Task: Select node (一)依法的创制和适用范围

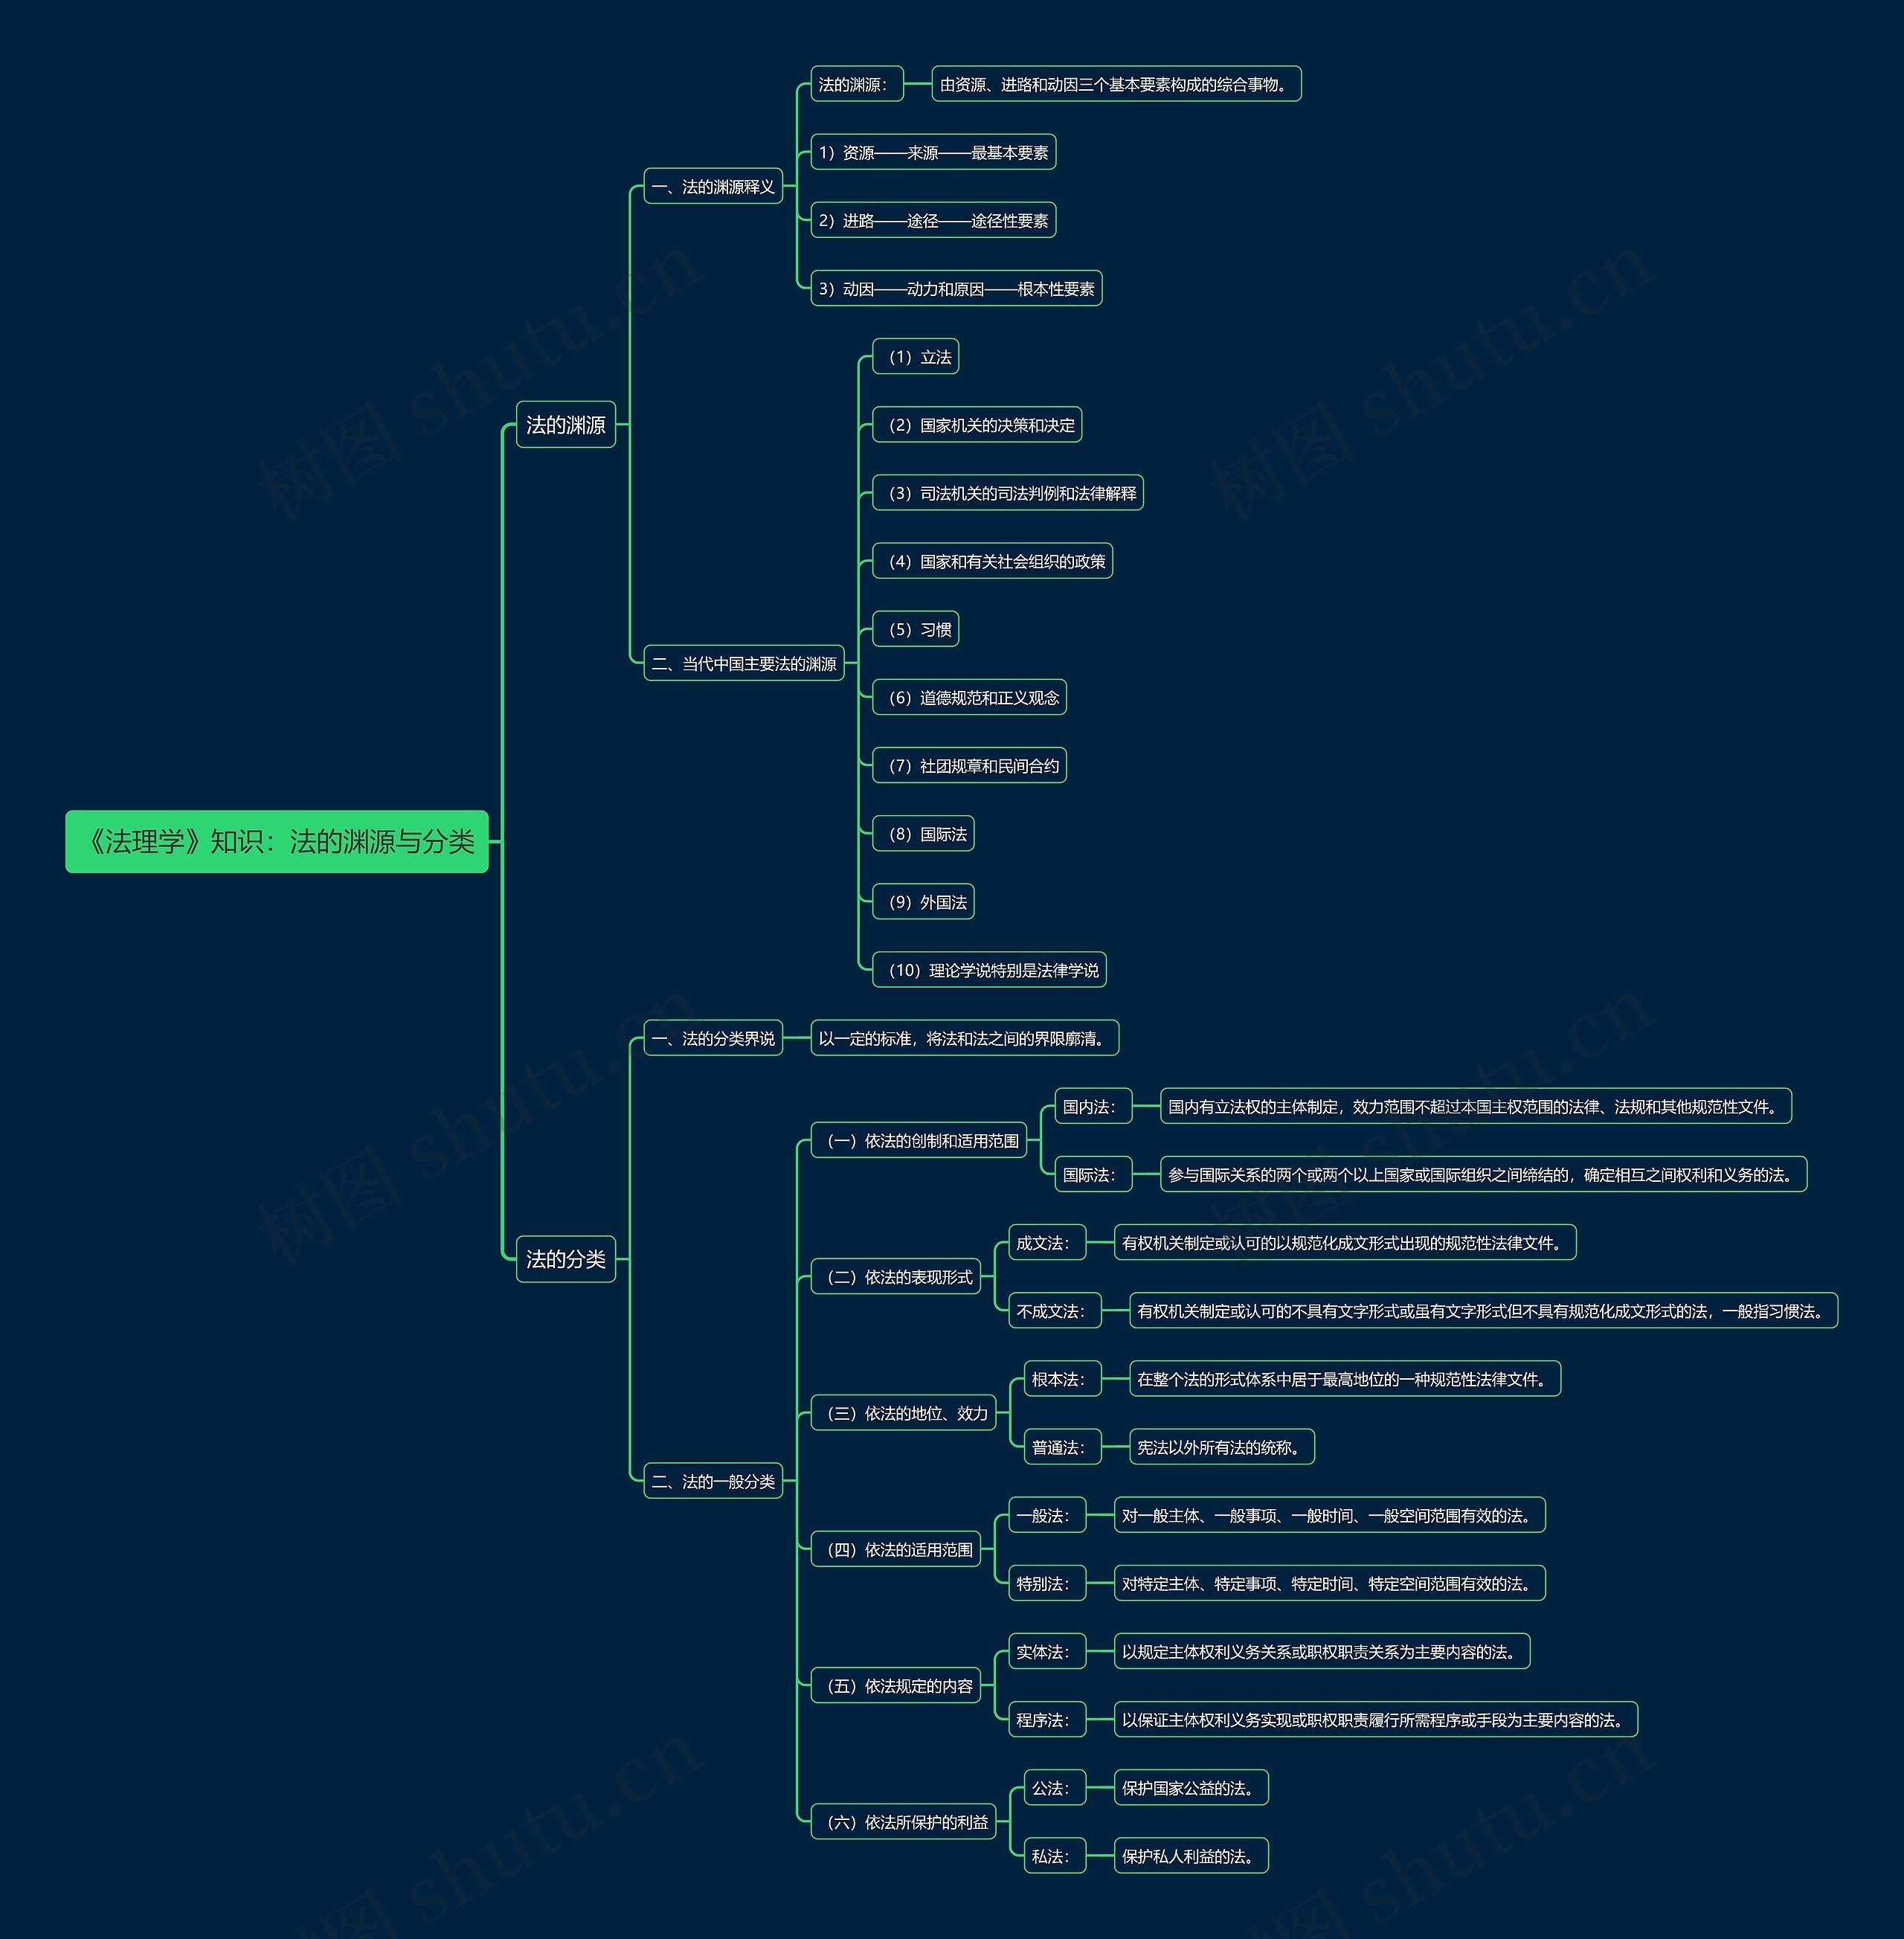Action: tap(918, 1140)
